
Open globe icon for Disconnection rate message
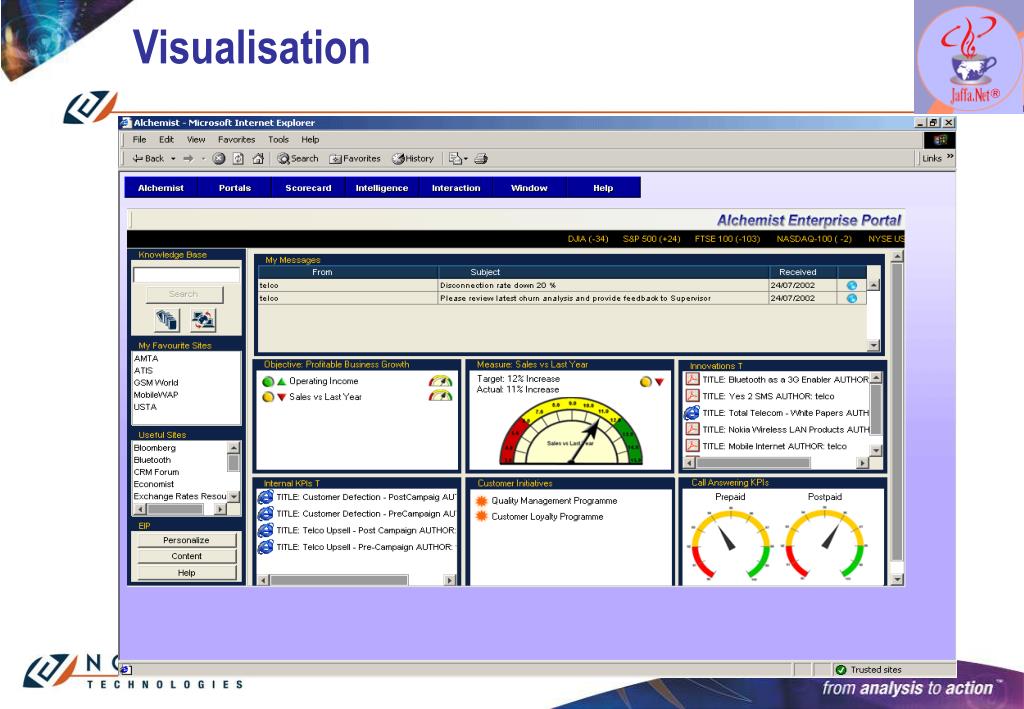[x=852, y=285]
